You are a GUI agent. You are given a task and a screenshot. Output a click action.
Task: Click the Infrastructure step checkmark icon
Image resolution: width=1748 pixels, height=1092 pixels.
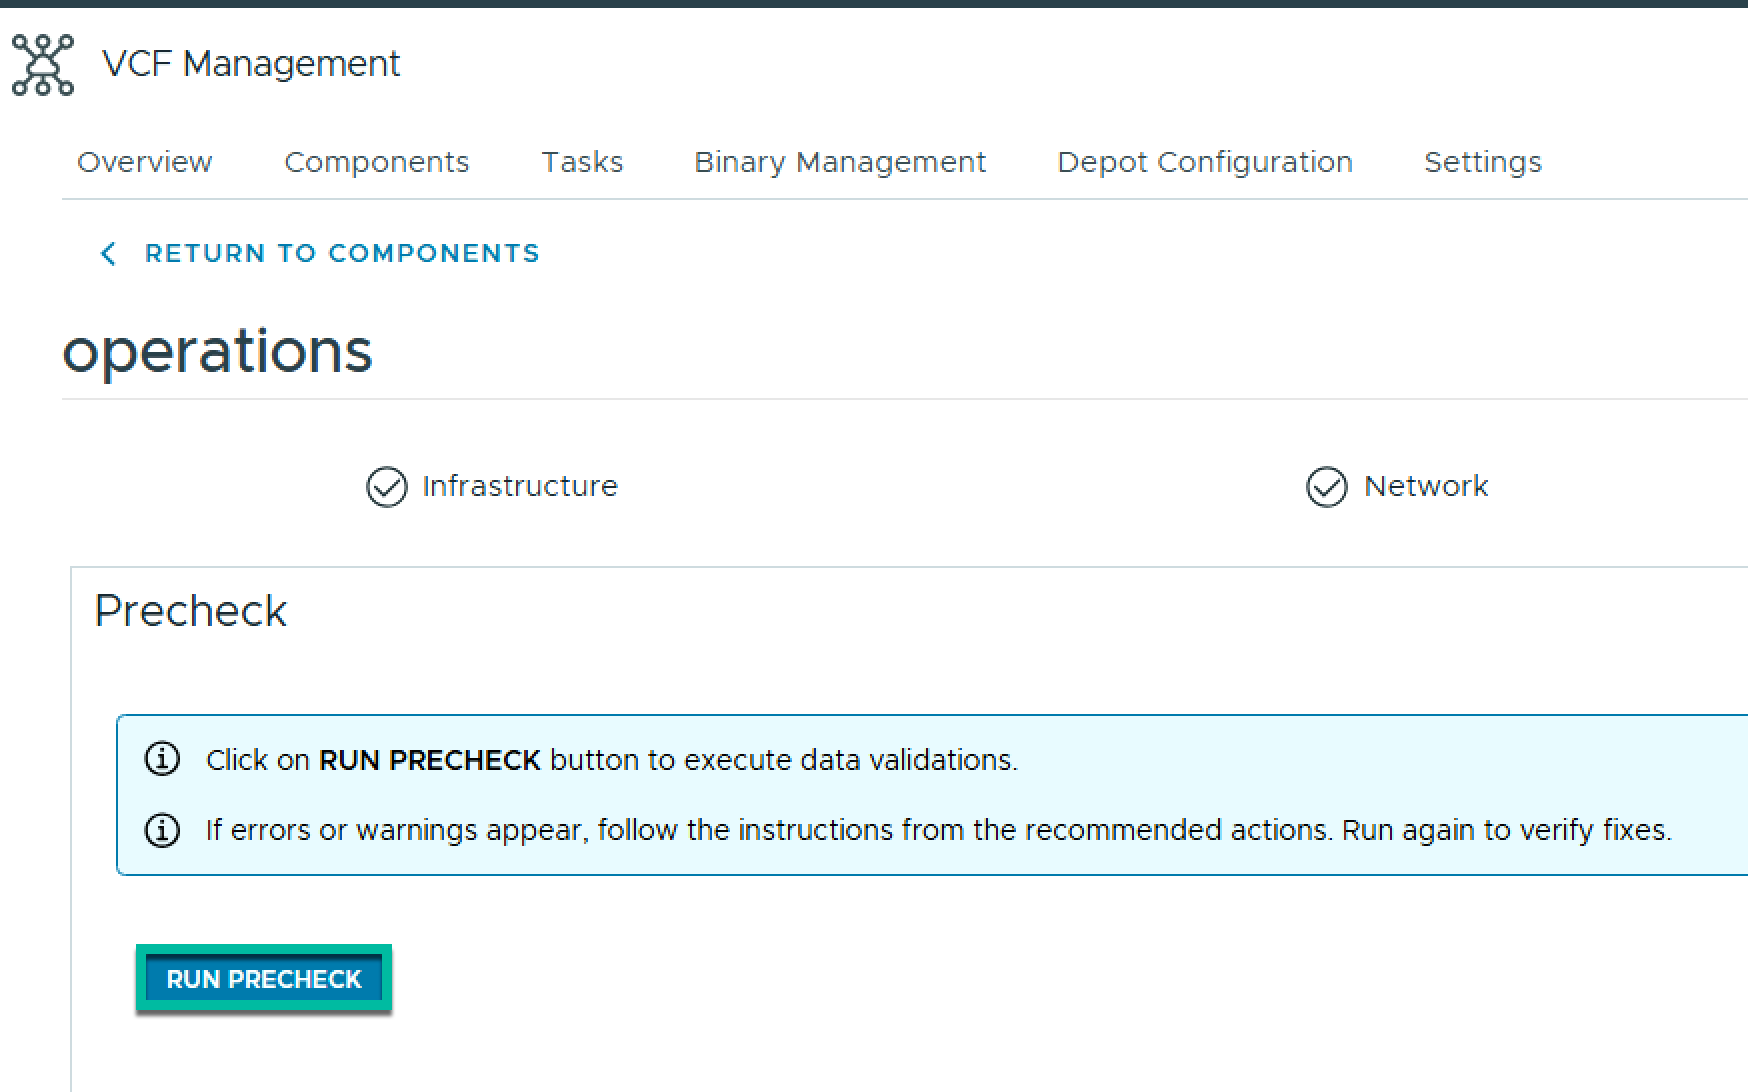point(387,487)
